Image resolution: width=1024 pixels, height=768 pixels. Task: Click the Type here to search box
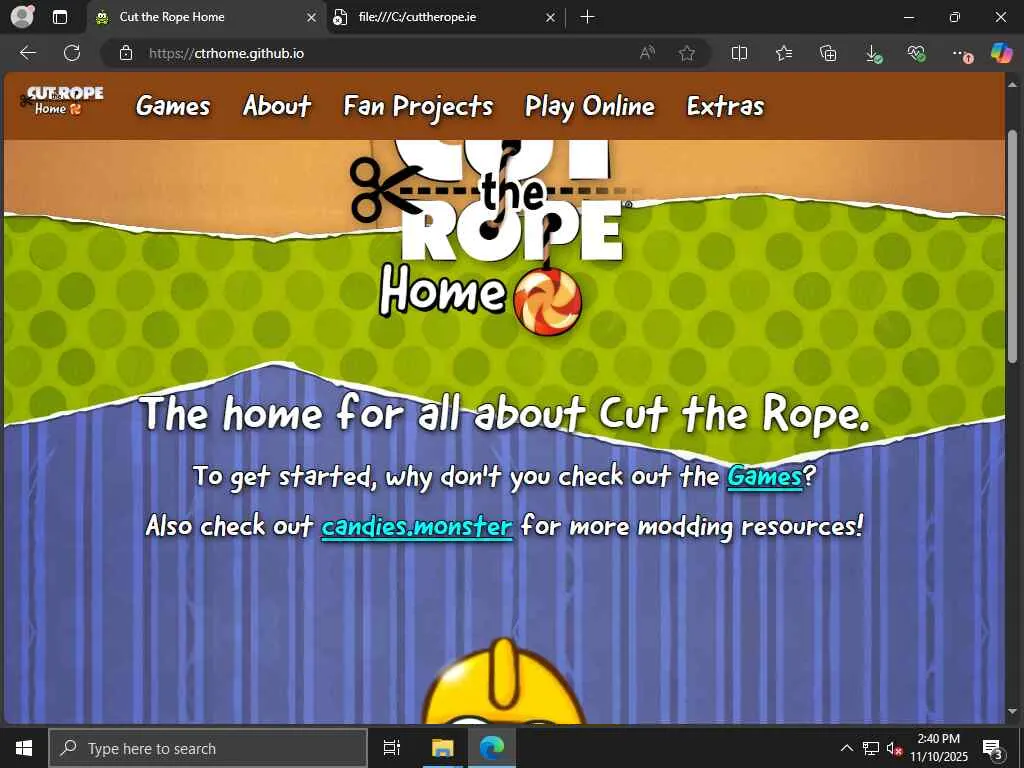coord(208,748)
